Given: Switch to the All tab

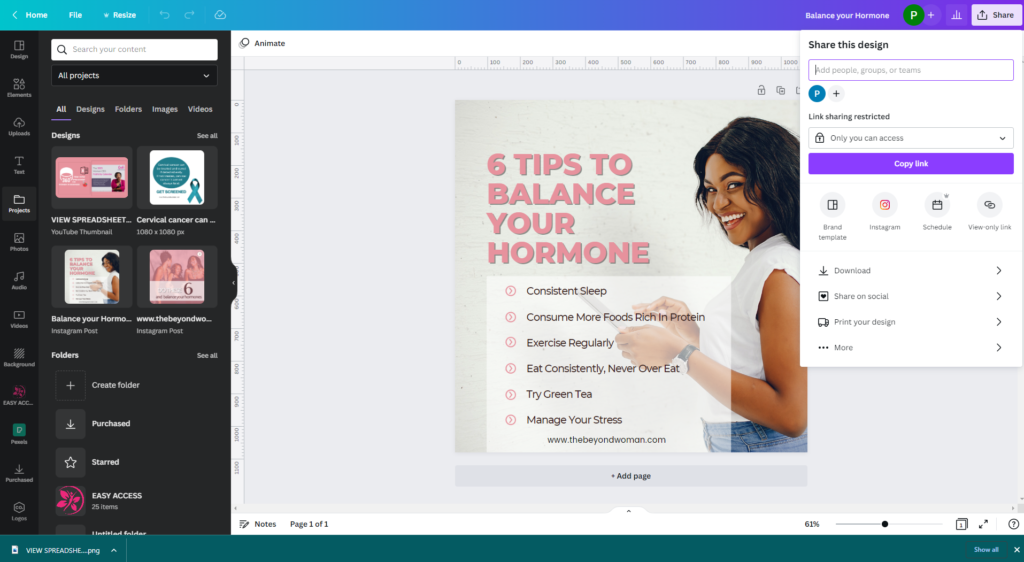Looking at the screenshot, I should [61, 109].
